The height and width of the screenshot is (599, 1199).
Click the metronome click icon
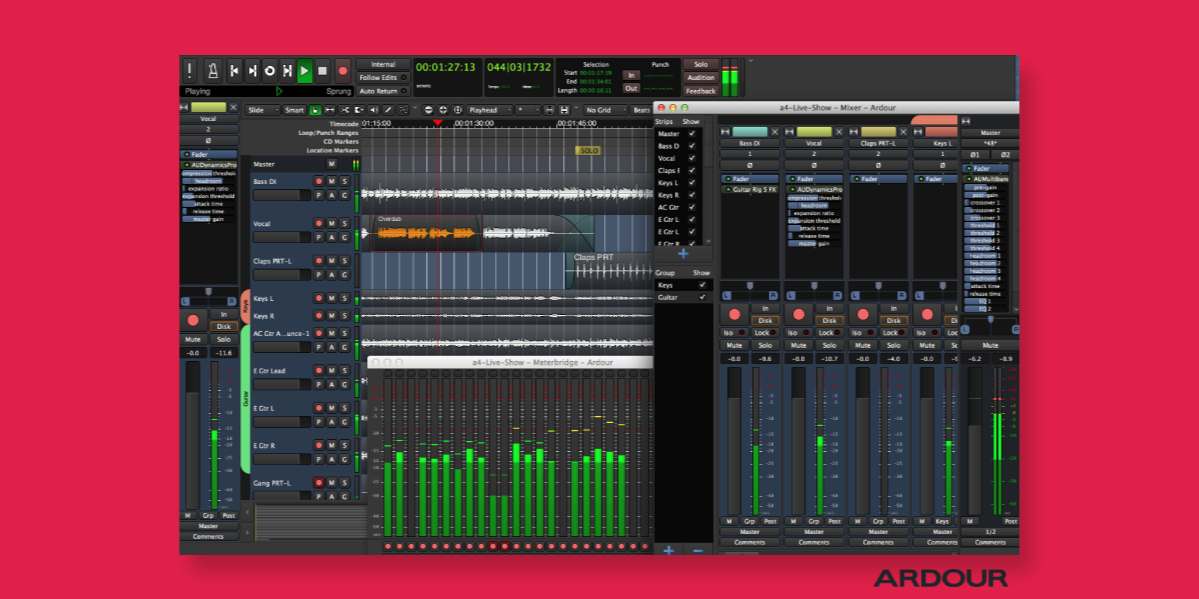[213, 69]
